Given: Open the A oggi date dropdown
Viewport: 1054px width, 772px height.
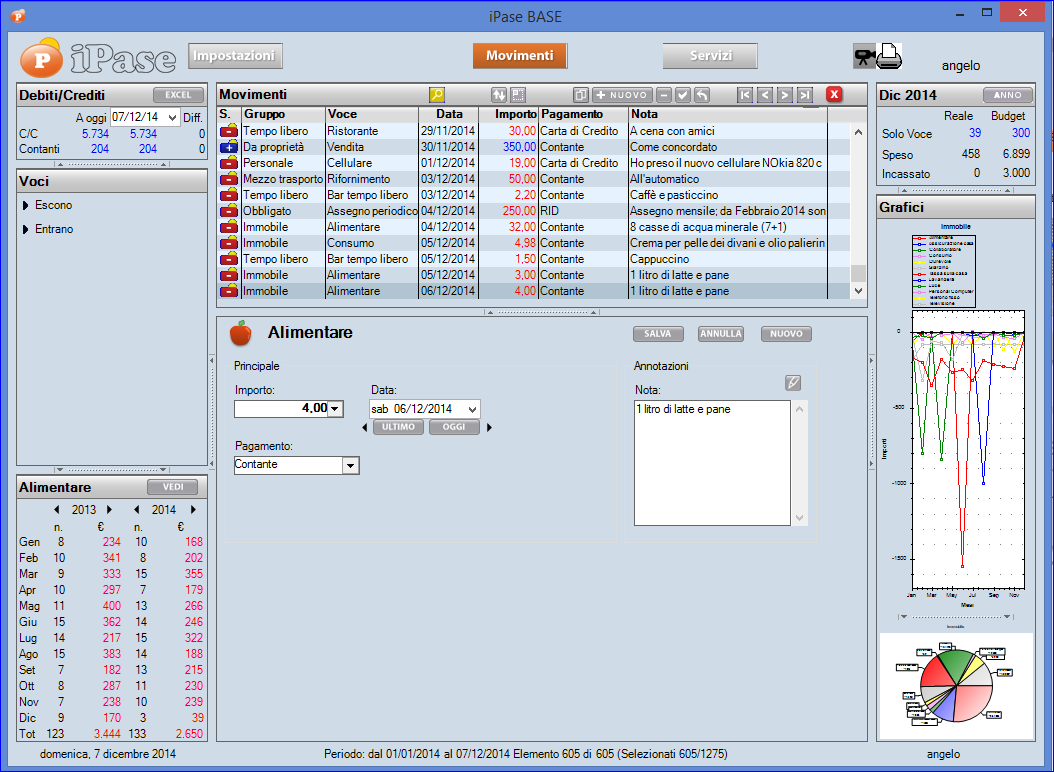Looking at the screenshot, I should [x=173, y=118].
